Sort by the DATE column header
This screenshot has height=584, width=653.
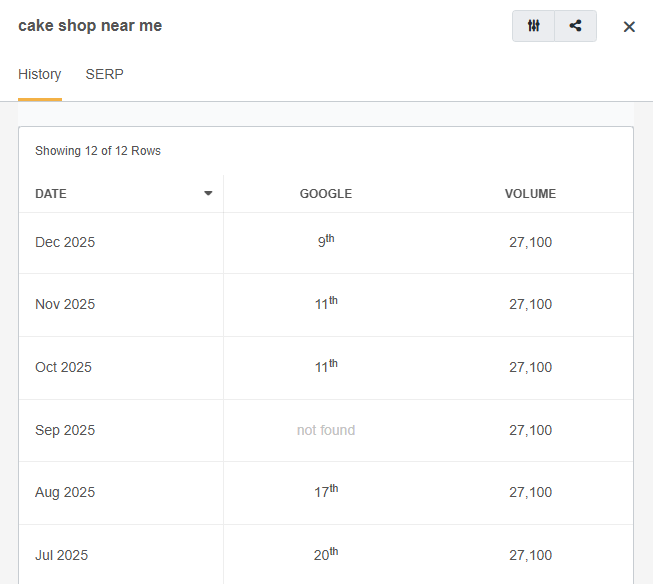tap(51, 194)
